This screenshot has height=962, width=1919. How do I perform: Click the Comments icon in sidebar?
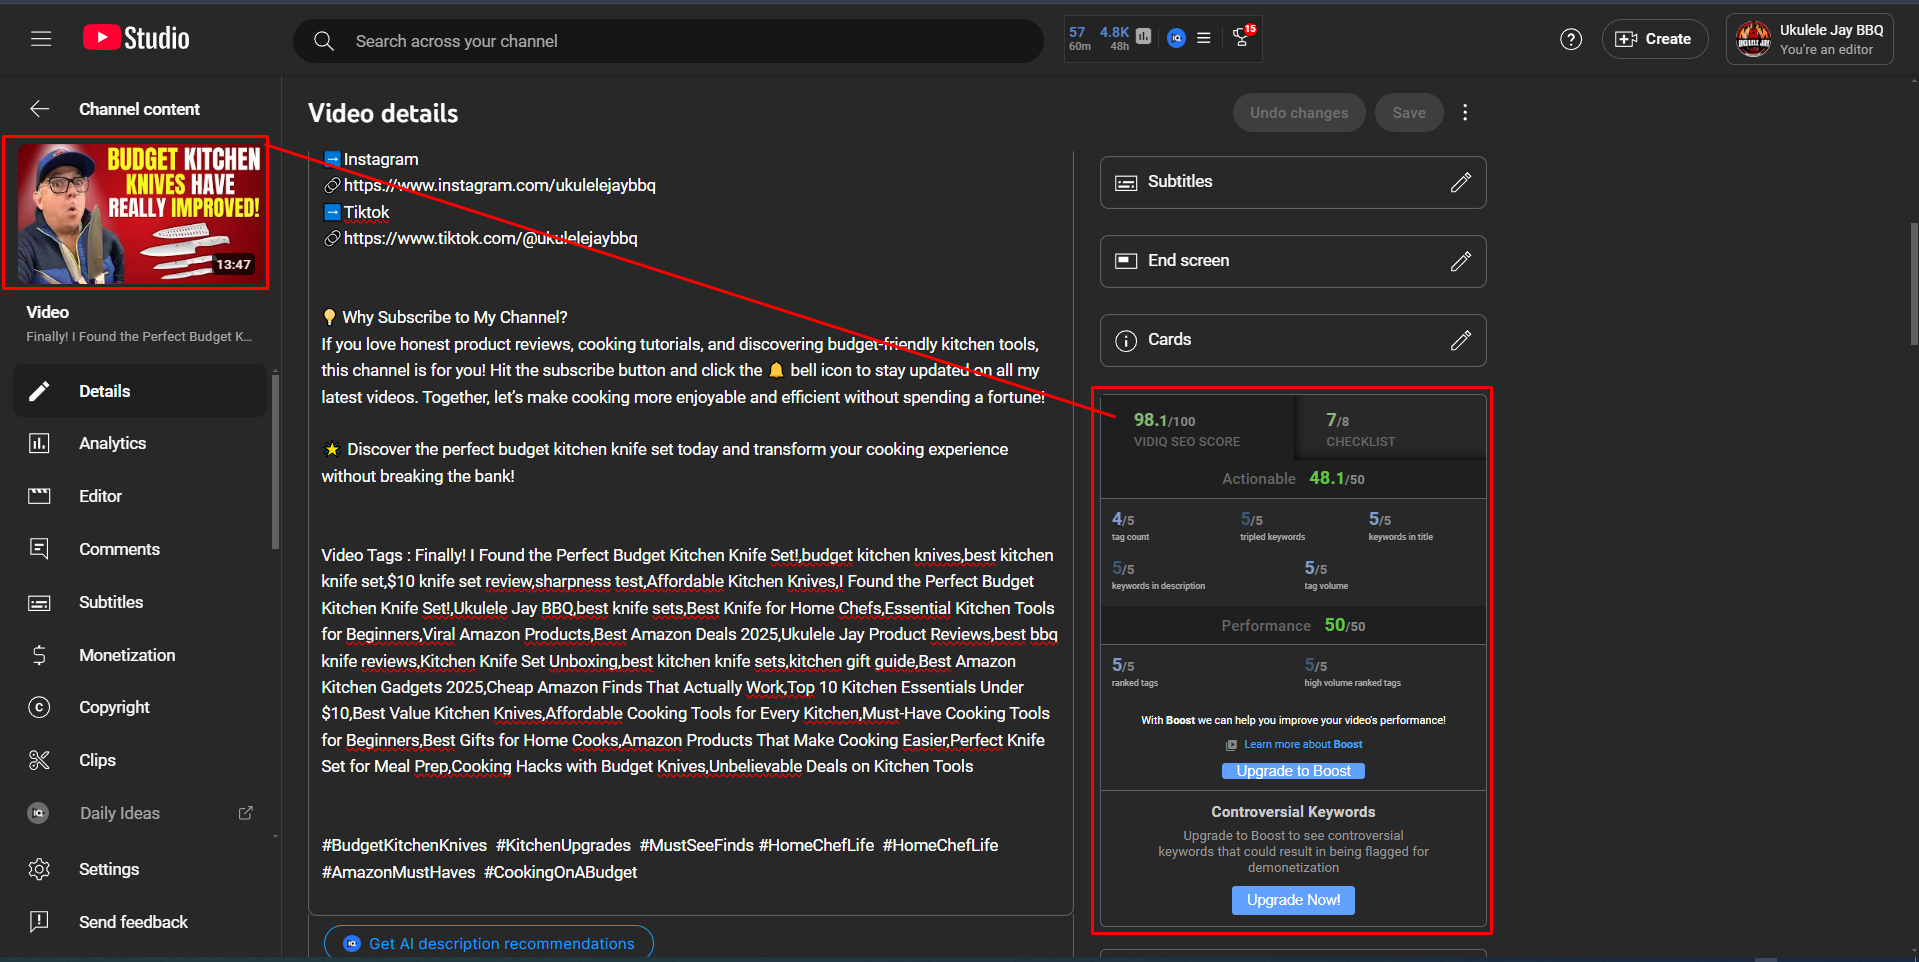click(x=39, y=549)
